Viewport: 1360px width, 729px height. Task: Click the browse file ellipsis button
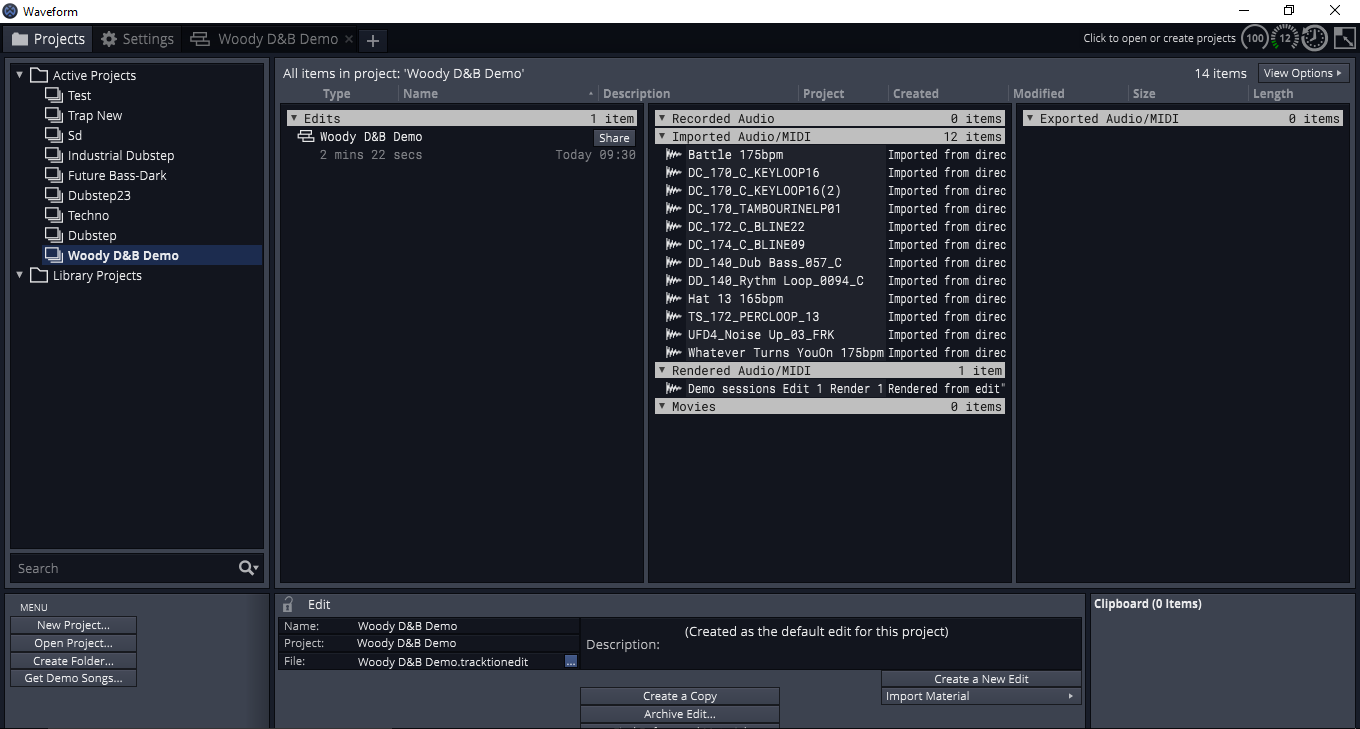(571, 662)
